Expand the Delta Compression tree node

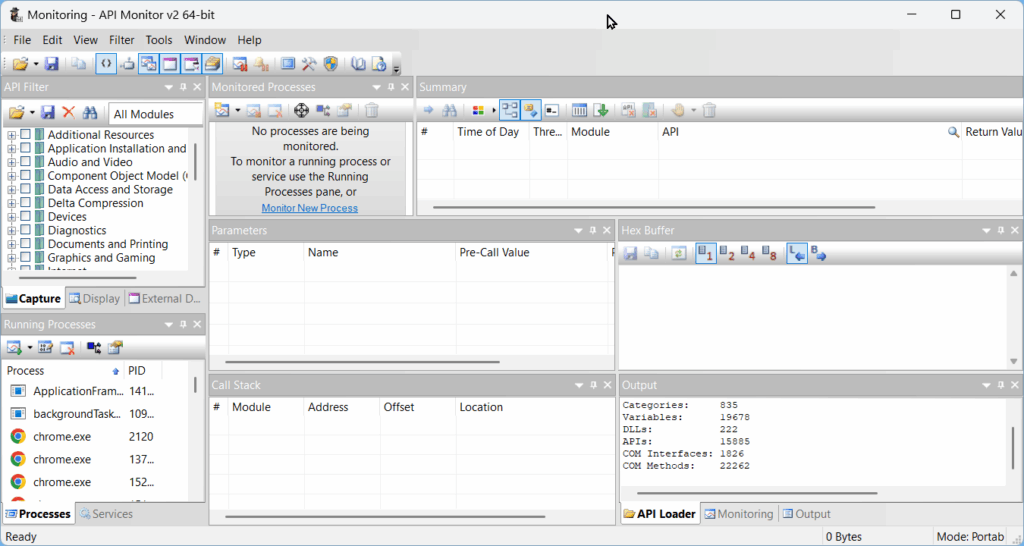11,203
